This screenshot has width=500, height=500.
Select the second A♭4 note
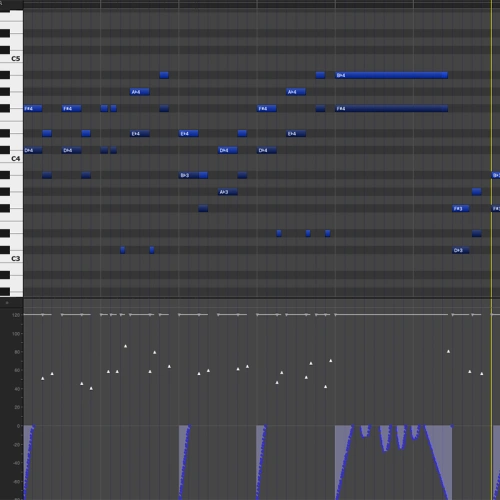pos(296,92)
